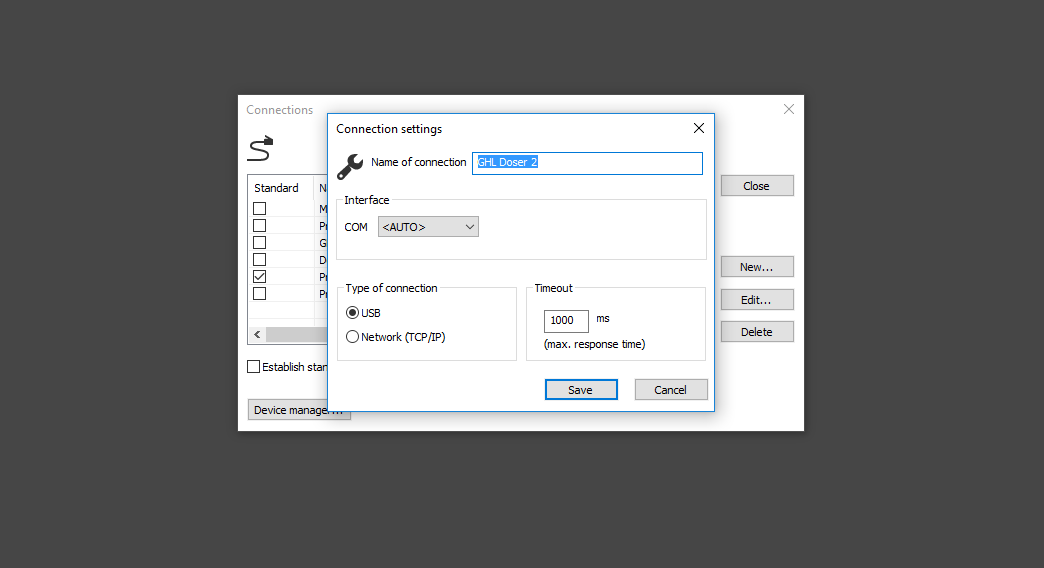Image resolution: width=1044 pixels, height=568 pixels.
Task: Click the Name of connection field
Action: pos(587,163)
